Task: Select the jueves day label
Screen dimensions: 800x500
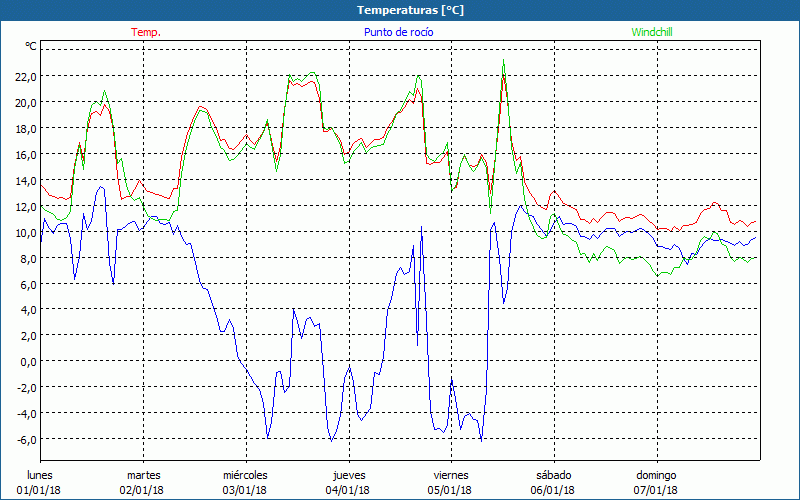Action: [347, 475]
